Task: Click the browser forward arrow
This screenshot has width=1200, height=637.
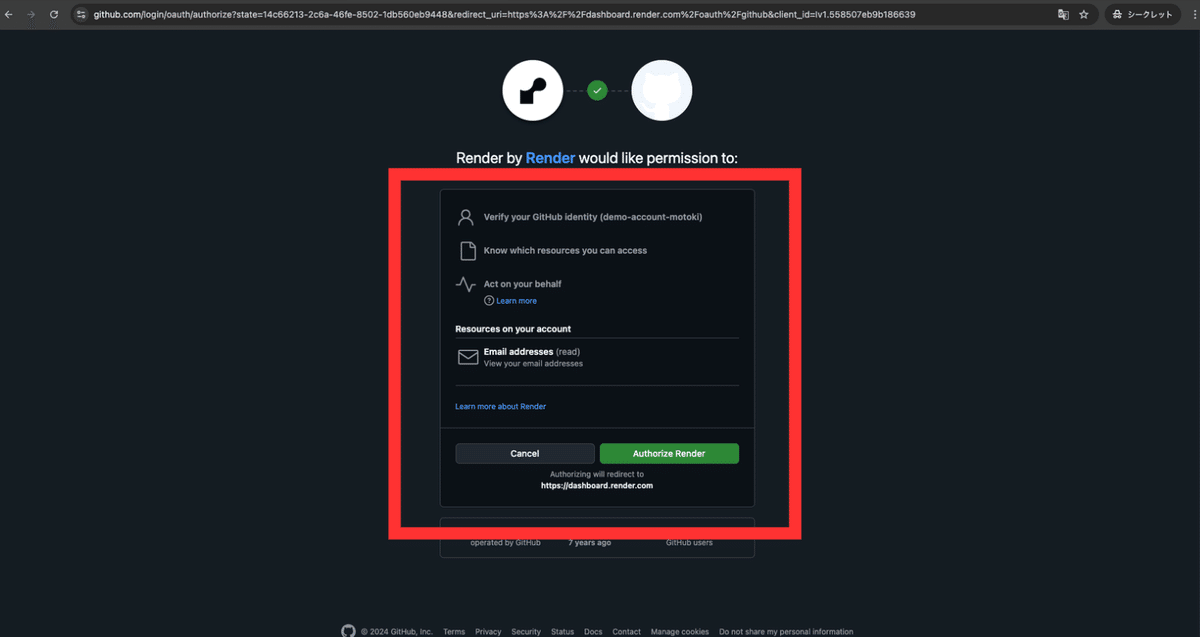Action: (32, 15)
